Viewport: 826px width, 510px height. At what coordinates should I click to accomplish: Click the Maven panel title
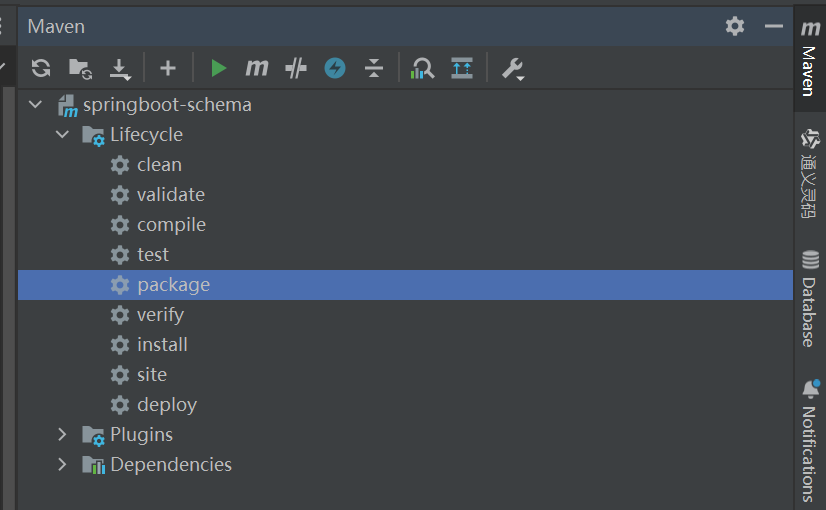(56, 26)
